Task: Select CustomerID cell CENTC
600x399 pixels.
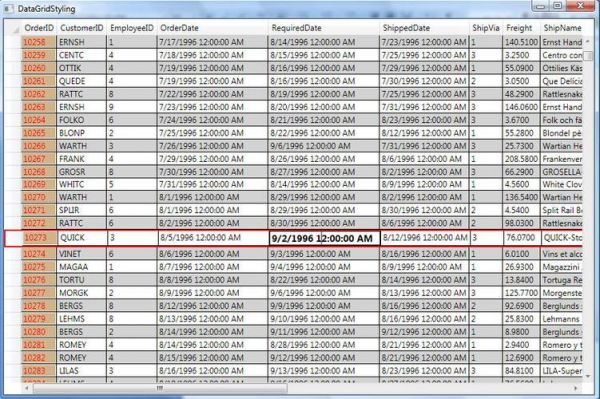Action: point(82,55)
